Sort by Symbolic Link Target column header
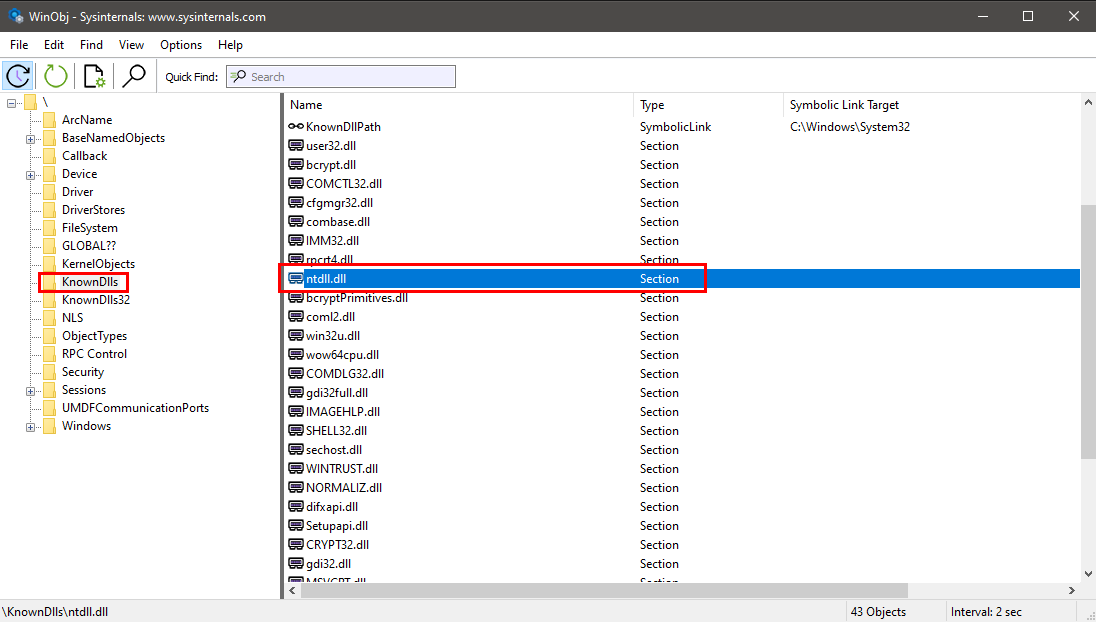Screen dimensions: 1096x622 tap(932, 105)
